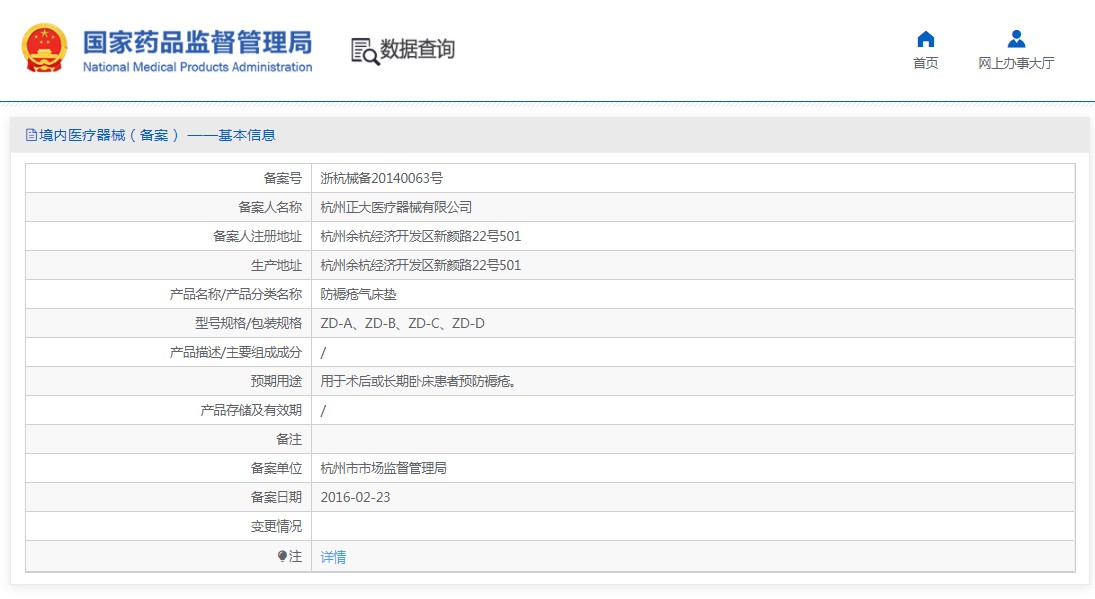Click the document icon before 境内医疗器械

coord(31,135)
